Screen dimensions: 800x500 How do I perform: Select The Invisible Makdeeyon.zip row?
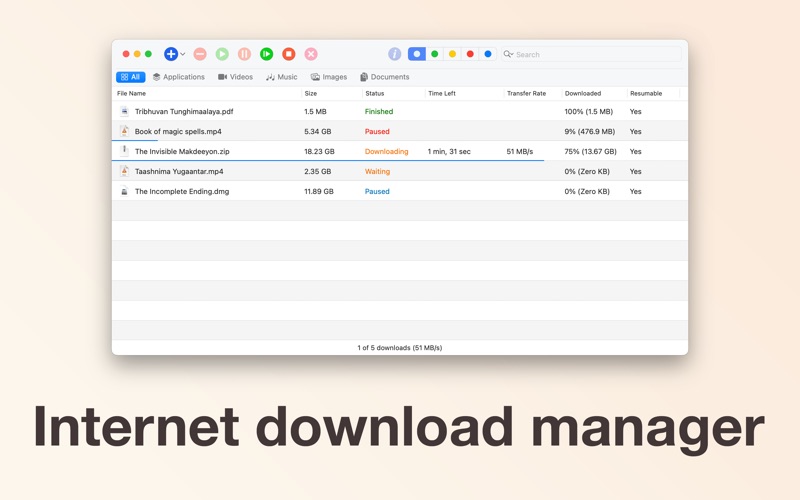[x=399, y=151]
